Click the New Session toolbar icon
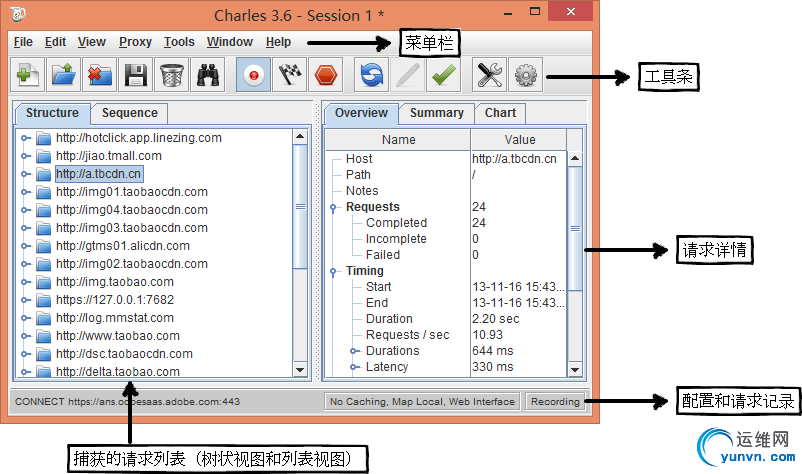This screenshot has height=474, width=802. pyautogui.click(x=28, y=75)
